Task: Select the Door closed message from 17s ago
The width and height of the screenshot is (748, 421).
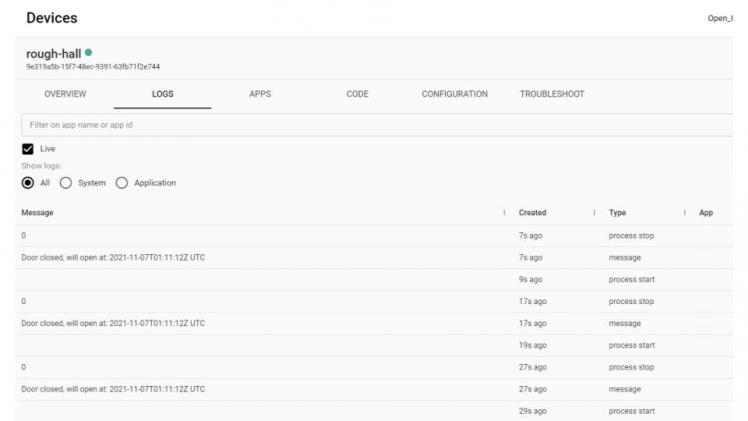Action: pyautogui.click(x=113, y=323)
